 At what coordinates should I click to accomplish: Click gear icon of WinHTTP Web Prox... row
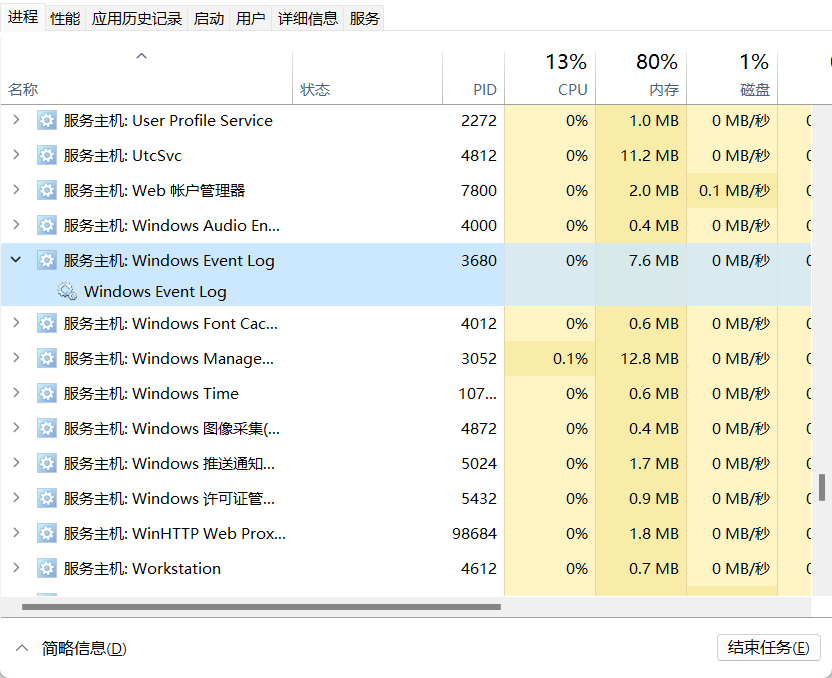[x=47, y=533]
